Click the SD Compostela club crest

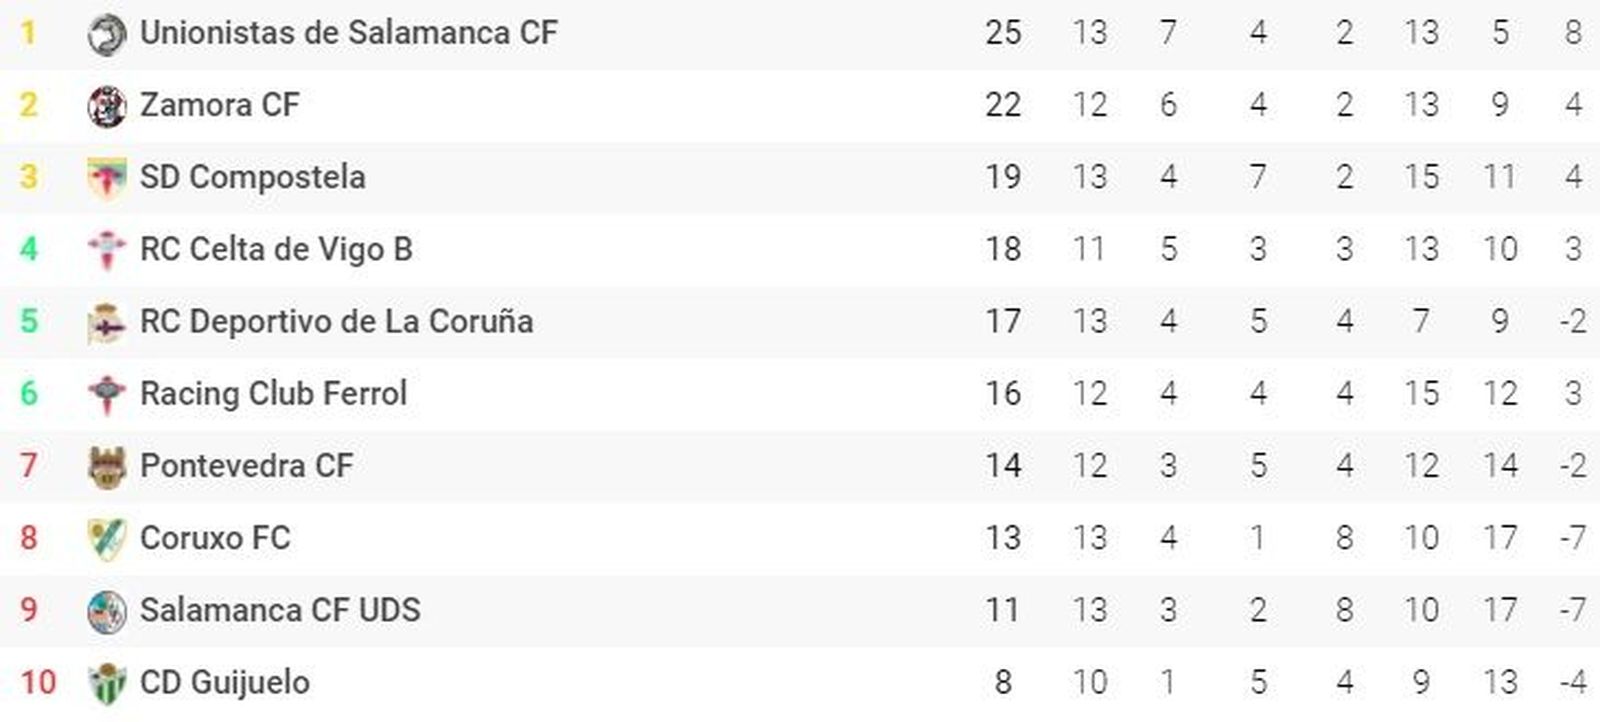click(107, 178)
